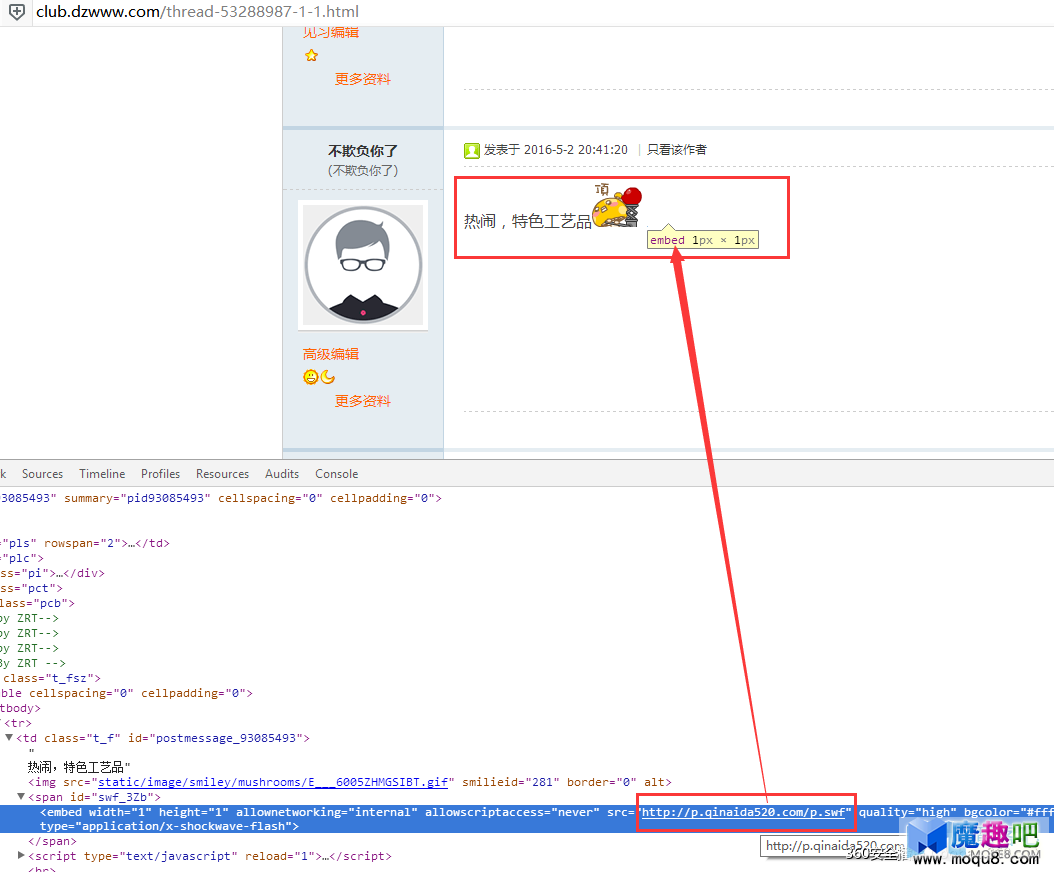Collapse the span swf_3Zb node
The width and height of the screenshot is (1054, 872).
click(x=21, y=797)
